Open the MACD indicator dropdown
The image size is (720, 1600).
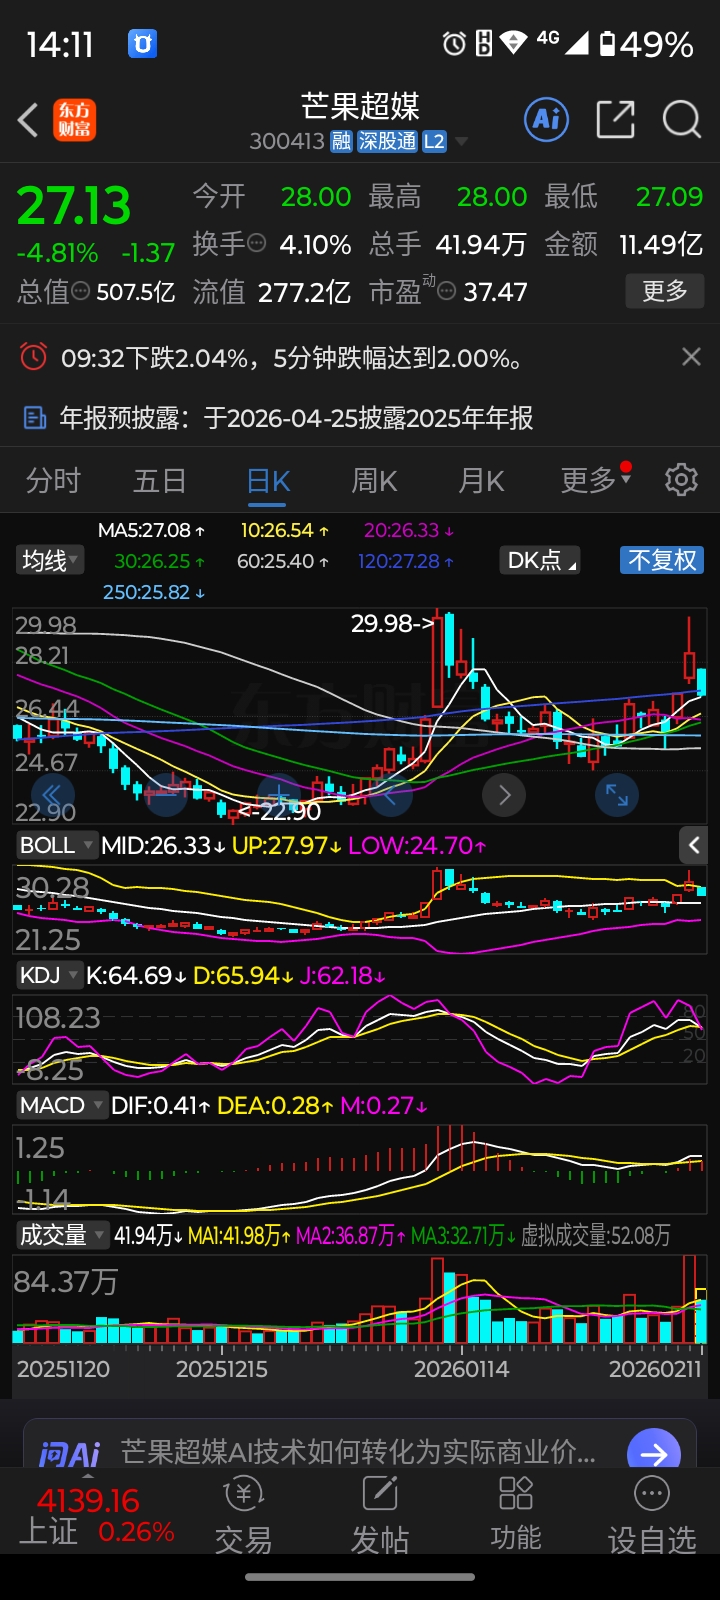pyautogui.click(x=62, y=1105)
